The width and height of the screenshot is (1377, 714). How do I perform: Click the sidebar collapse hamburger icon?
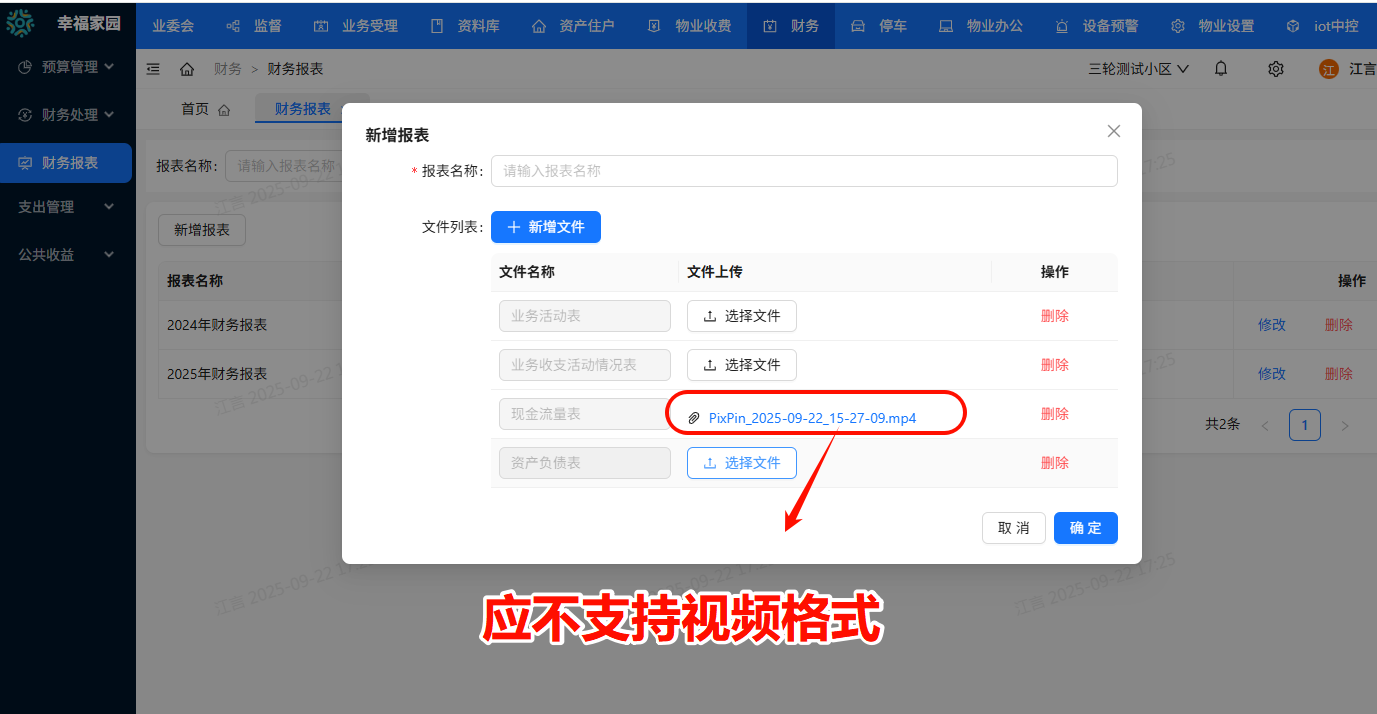coord(153,69)
